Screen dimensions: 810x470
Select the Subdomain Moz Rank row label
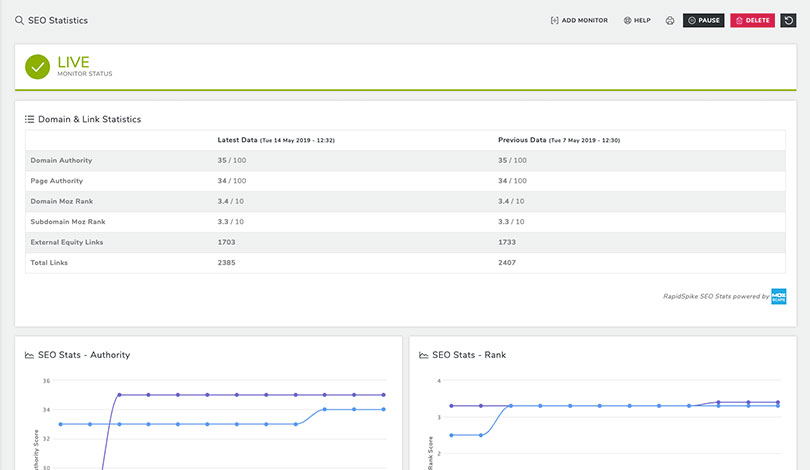tap(68, 222)
